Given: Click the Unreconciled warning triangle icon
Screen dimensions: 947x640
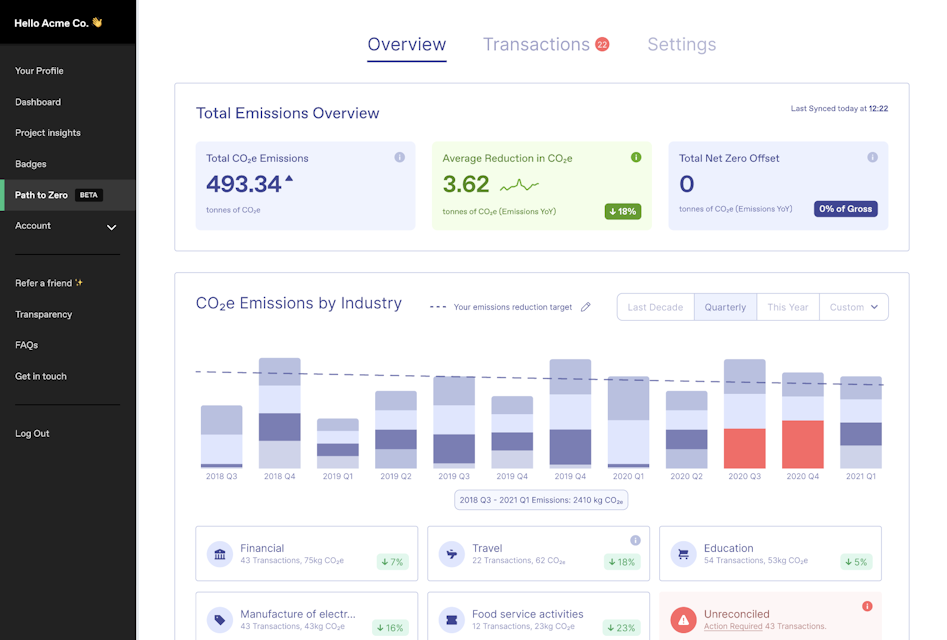Looking at the screenshot, I should coord(684,620).
